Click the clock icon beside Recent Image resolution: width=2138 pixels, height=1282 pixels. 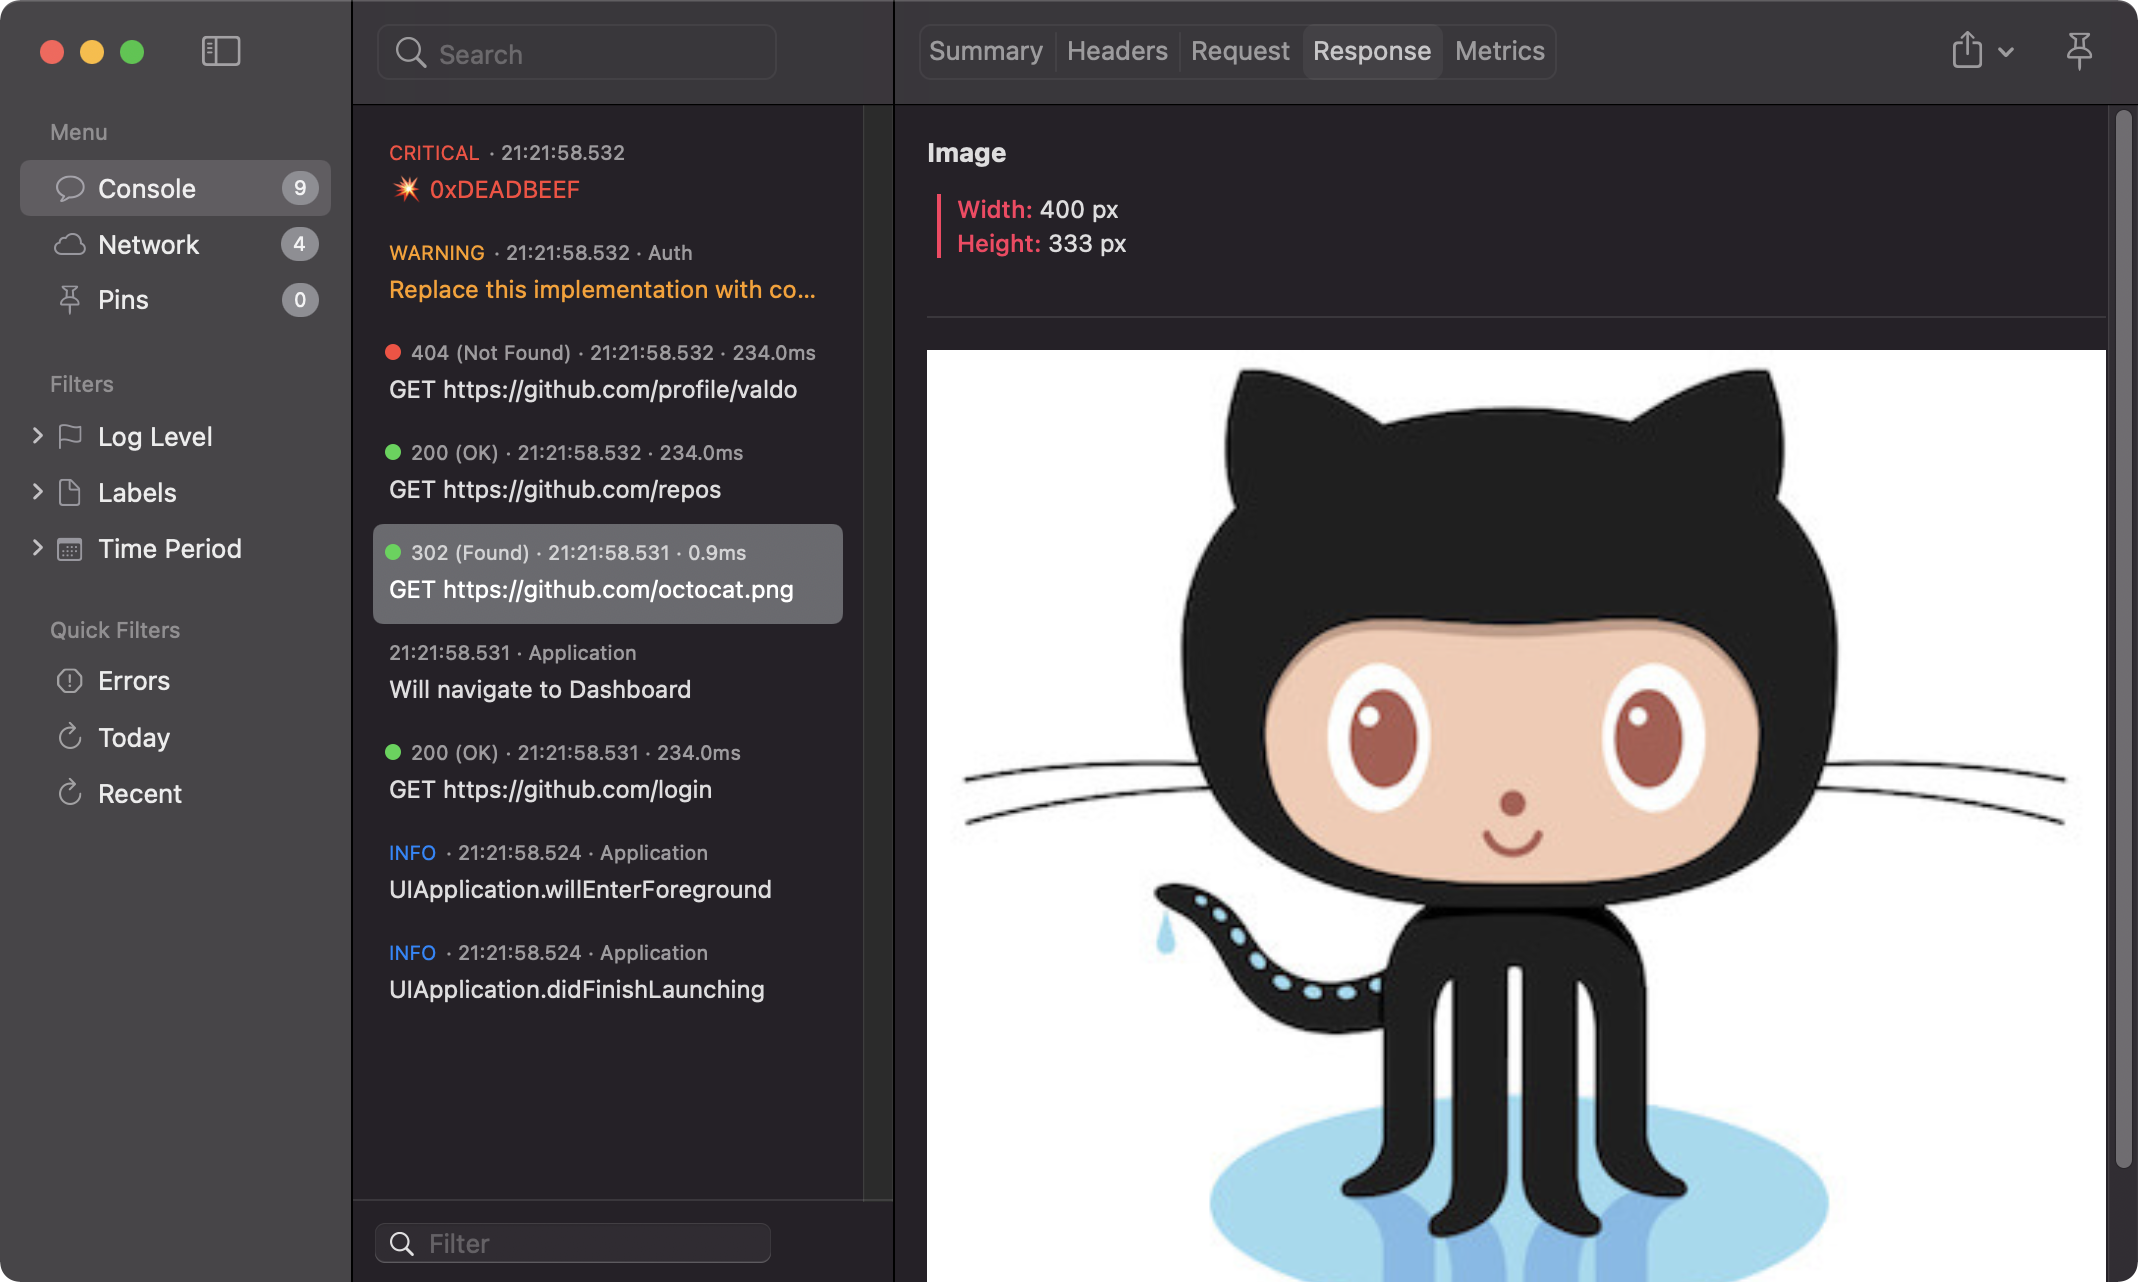70,793
